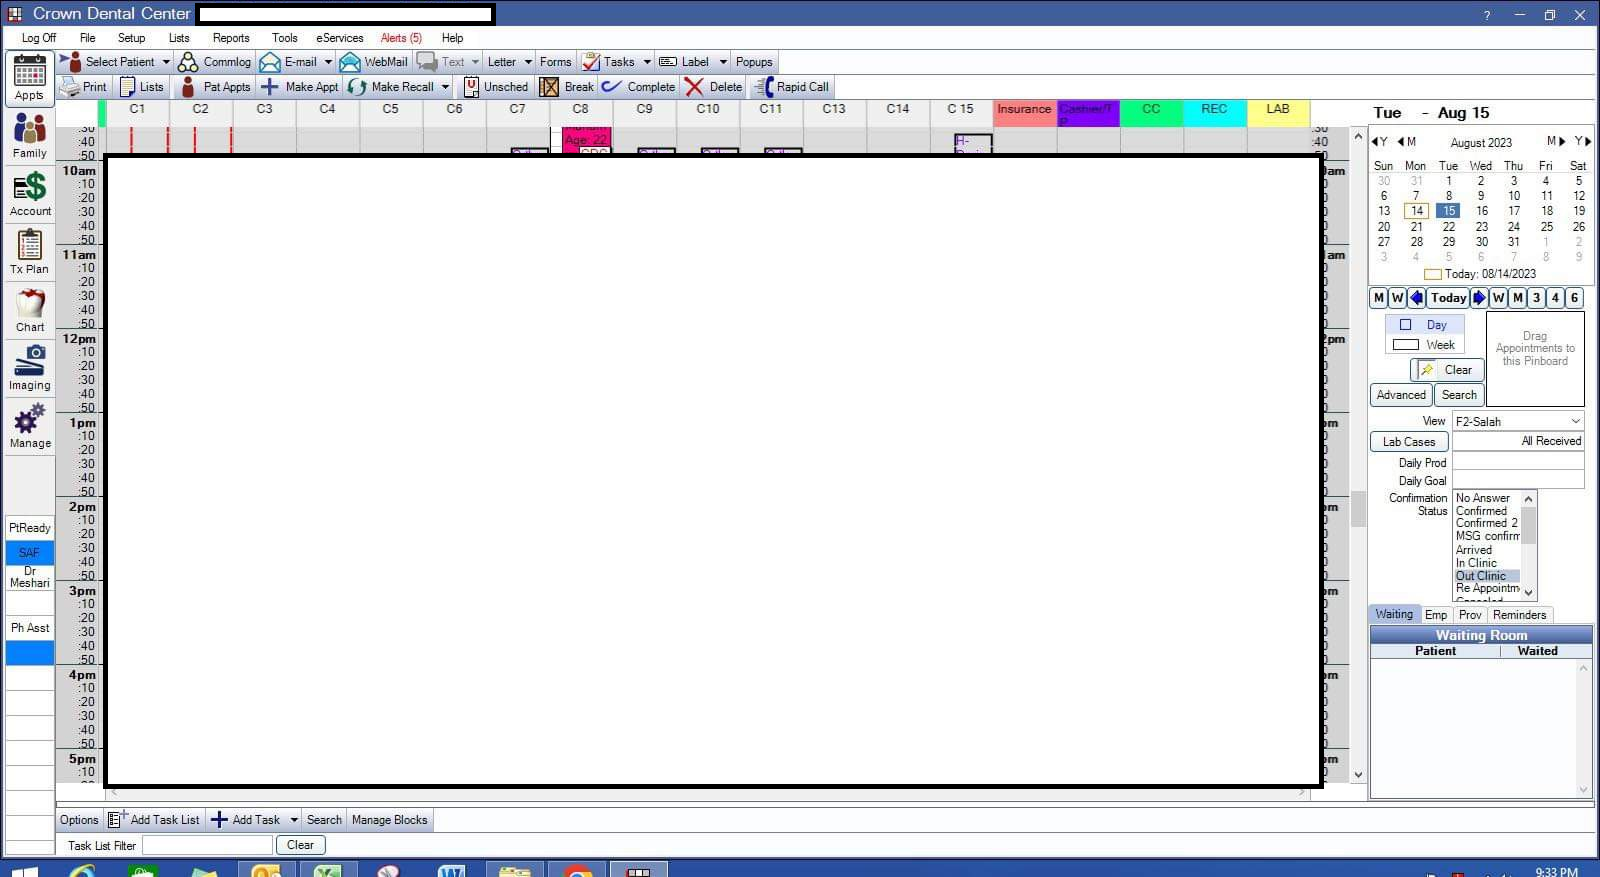The image size is (1600, 877).
Task: Open the eServices menu
Action: point(340,38)
